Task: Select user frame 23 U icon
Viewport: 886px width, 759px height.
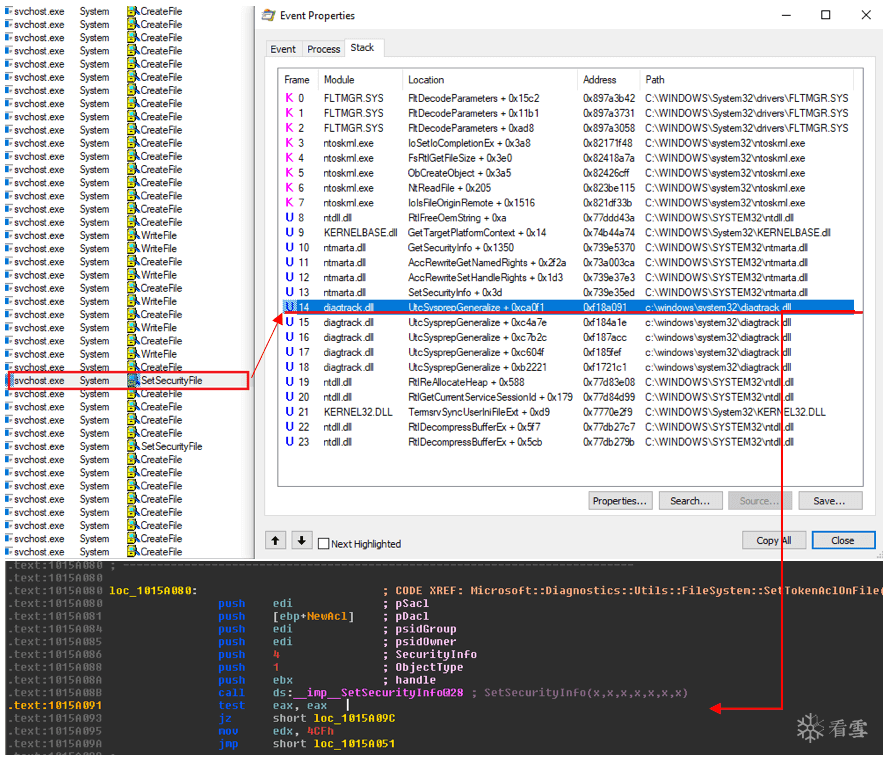Action: (289, 442)
